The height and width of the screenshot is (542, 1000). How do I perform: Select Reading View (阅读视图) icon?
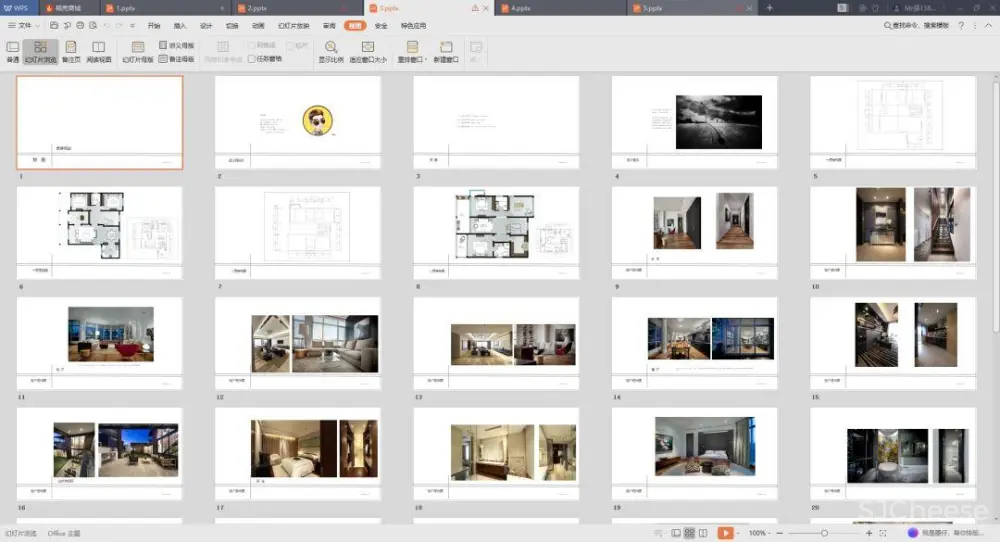99,51
